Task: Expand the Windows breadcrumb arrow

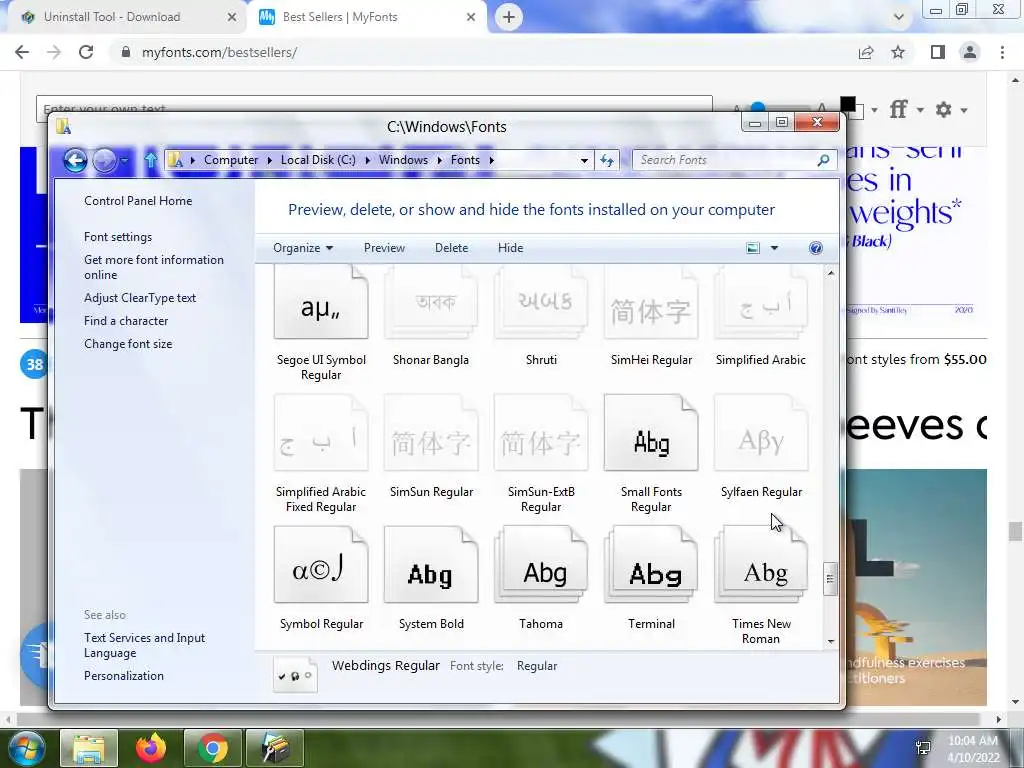Action: (x=439, y=160)
